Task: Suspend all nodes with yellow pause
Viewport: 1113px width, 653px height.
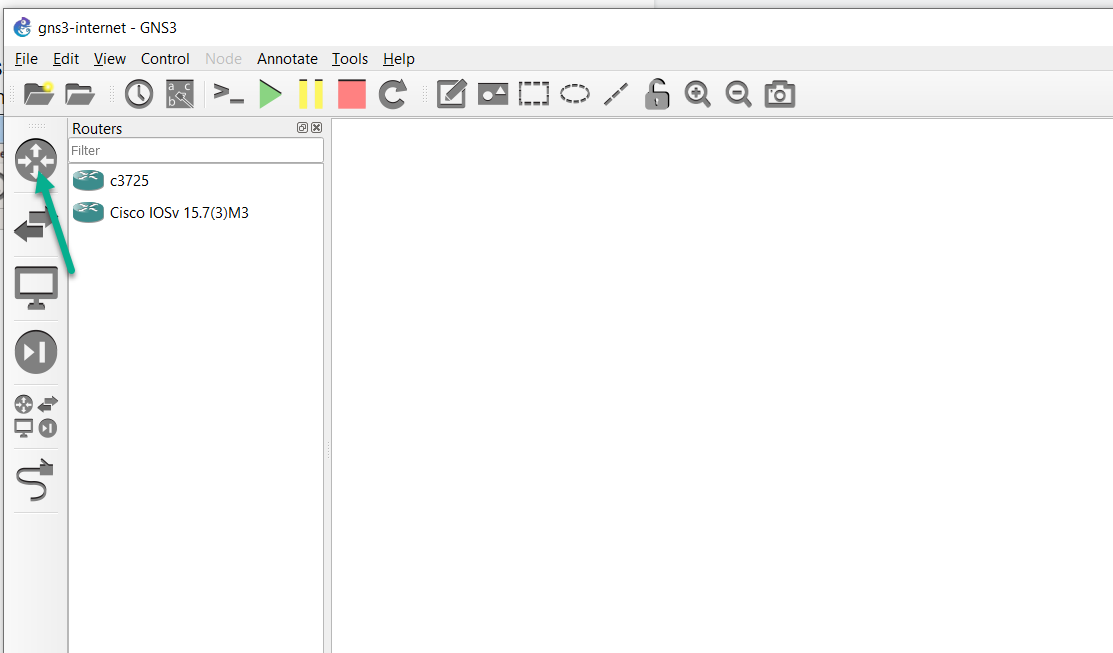Action: (x=311, y=94)
